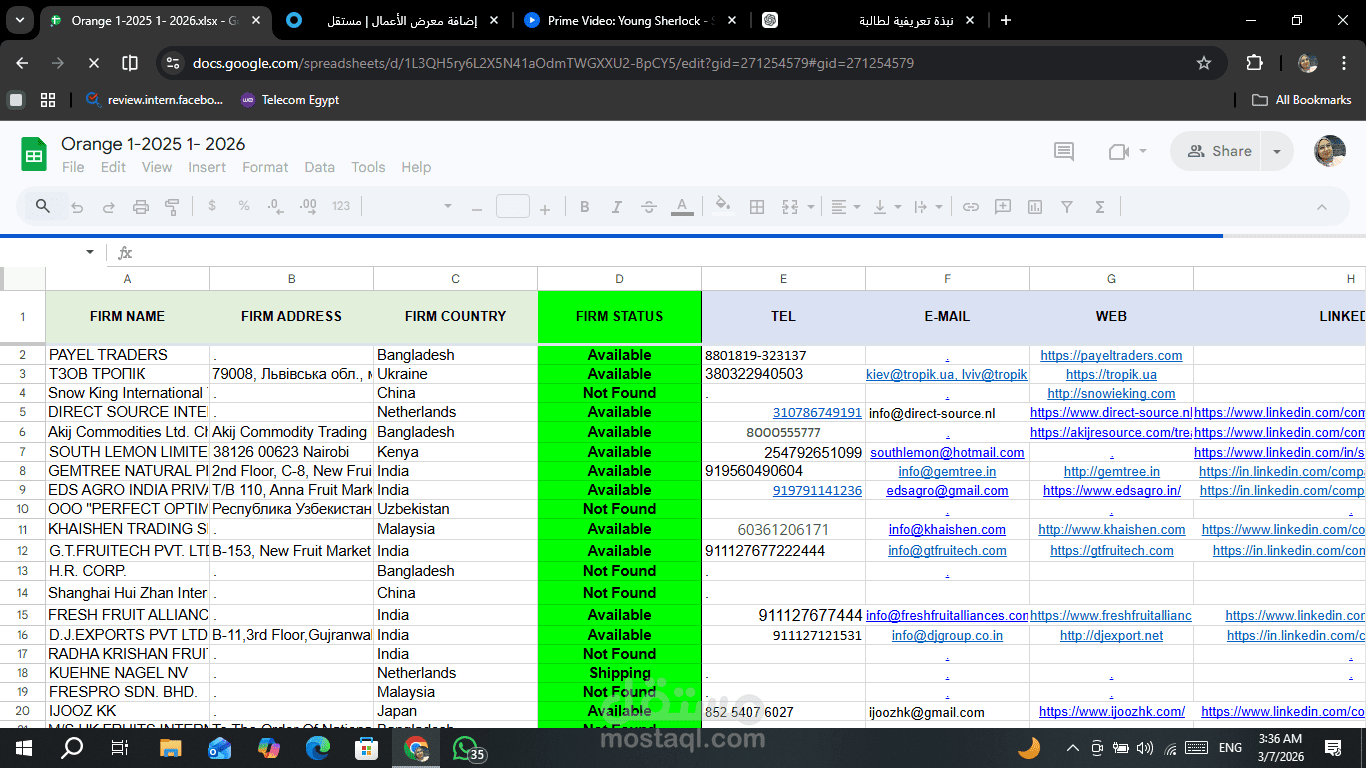Click the Print icon
This screenshot has height=768, width=1366.
[141, 207]
